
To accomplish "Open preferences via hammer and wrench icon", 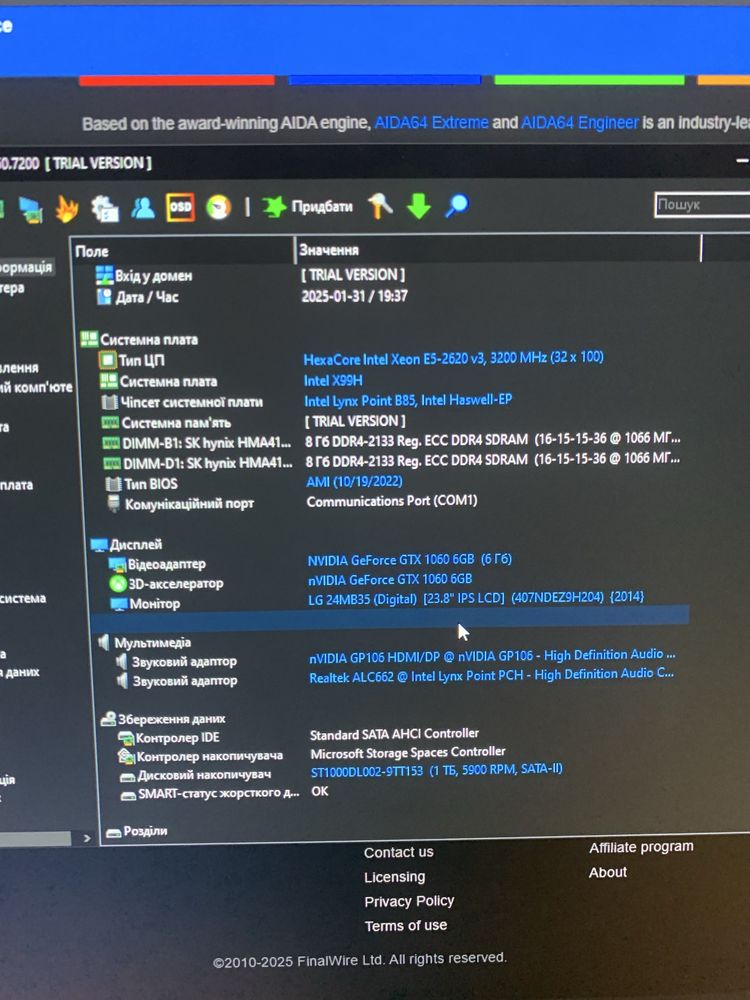I will (x=381, y=205).
